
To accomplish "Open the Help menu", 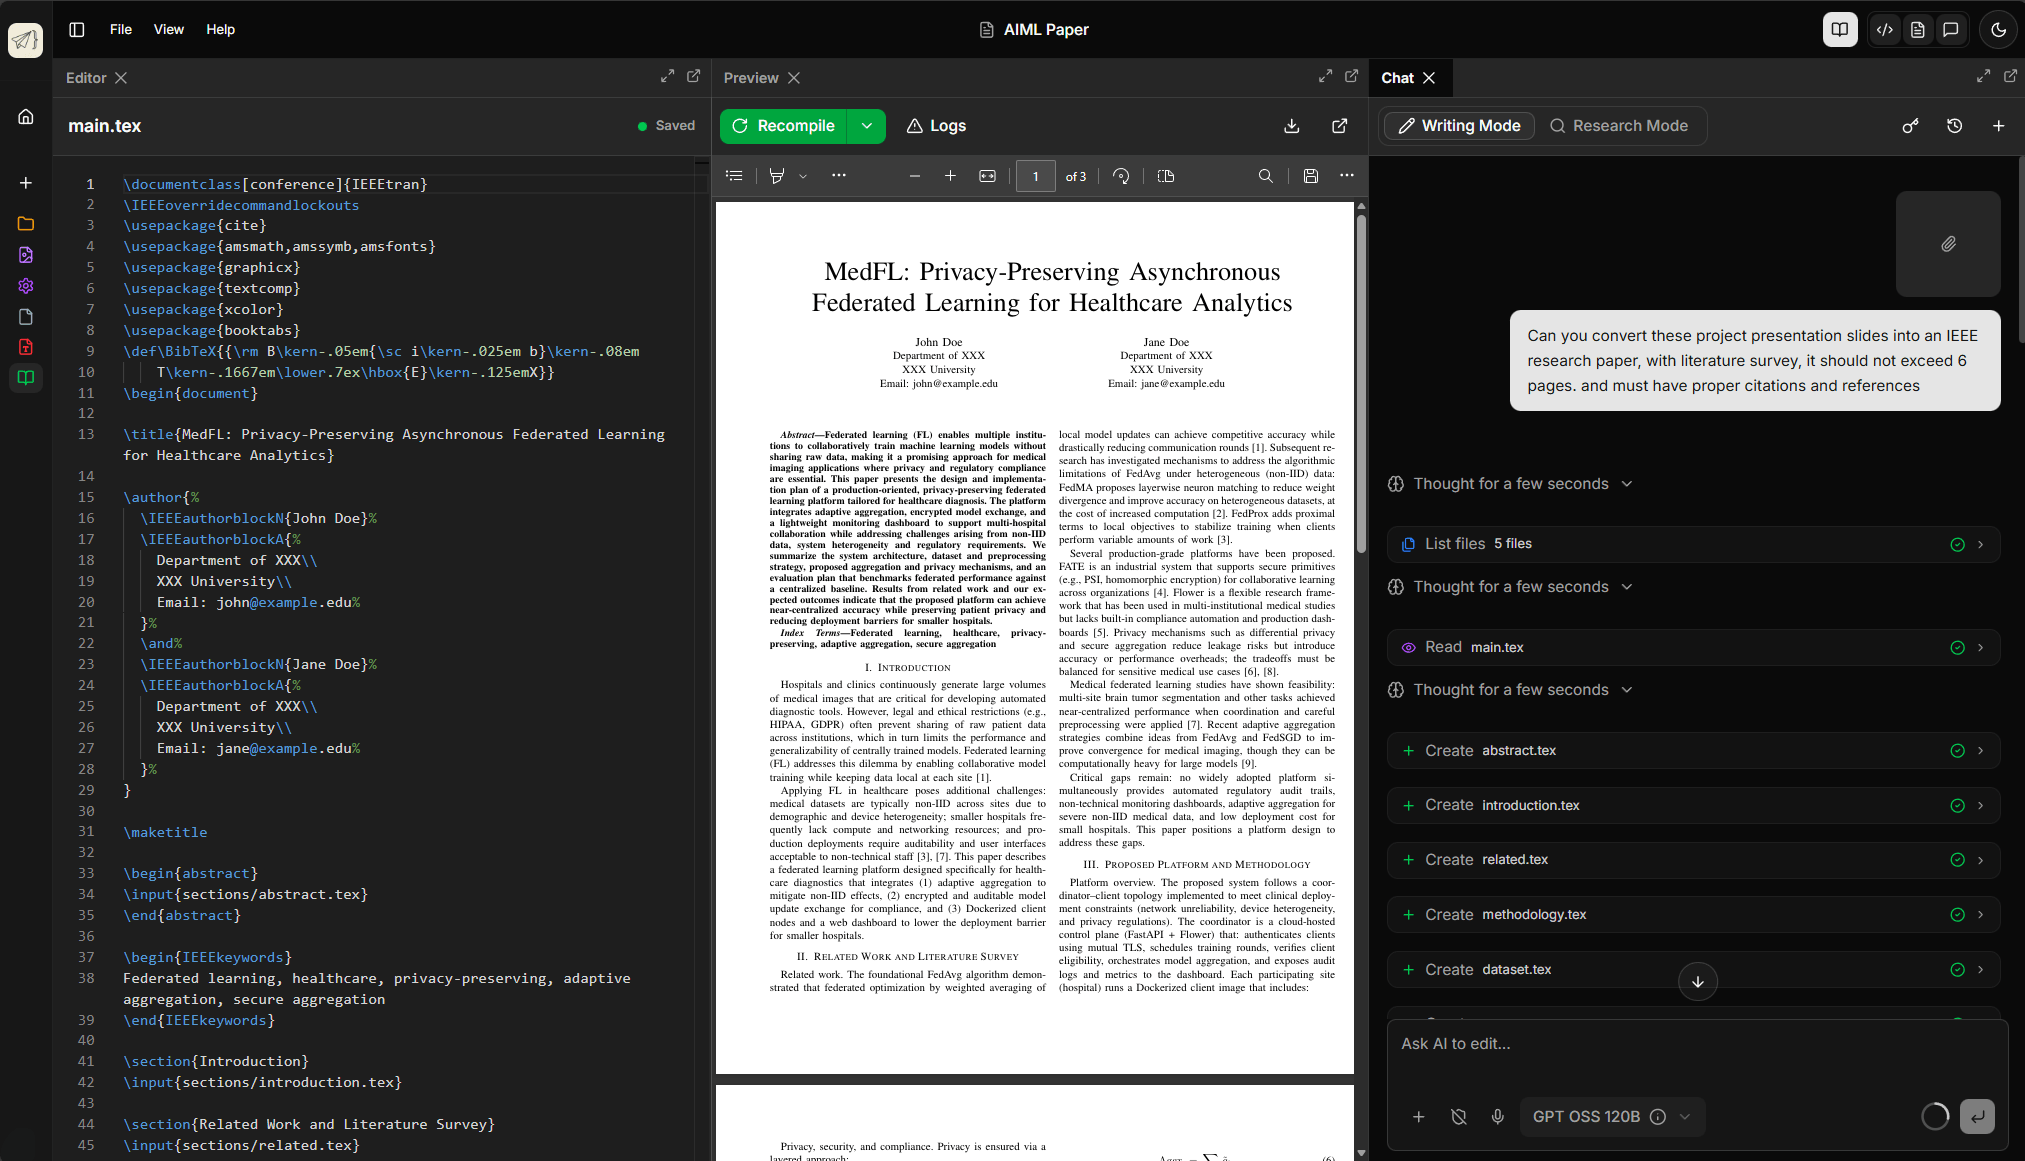I will [x=220, y=30].
